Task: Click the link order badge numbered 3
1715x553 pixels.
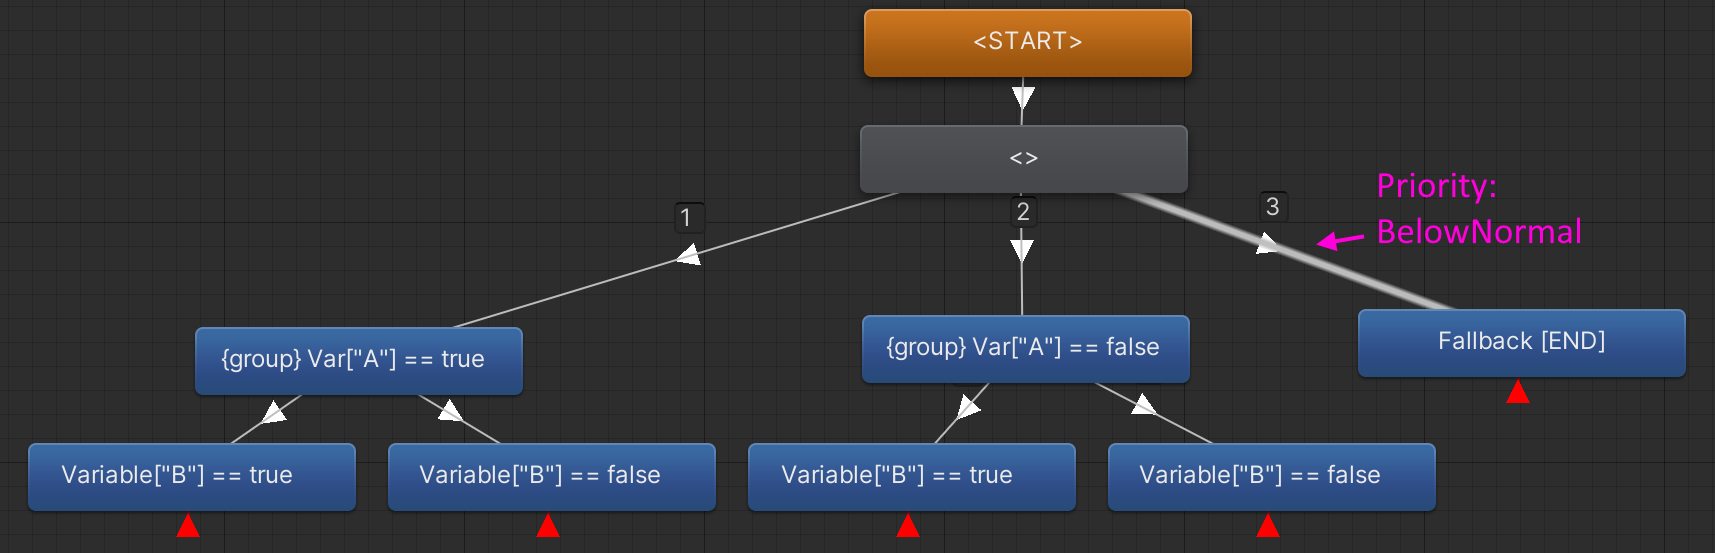Action: point(1273,206)
